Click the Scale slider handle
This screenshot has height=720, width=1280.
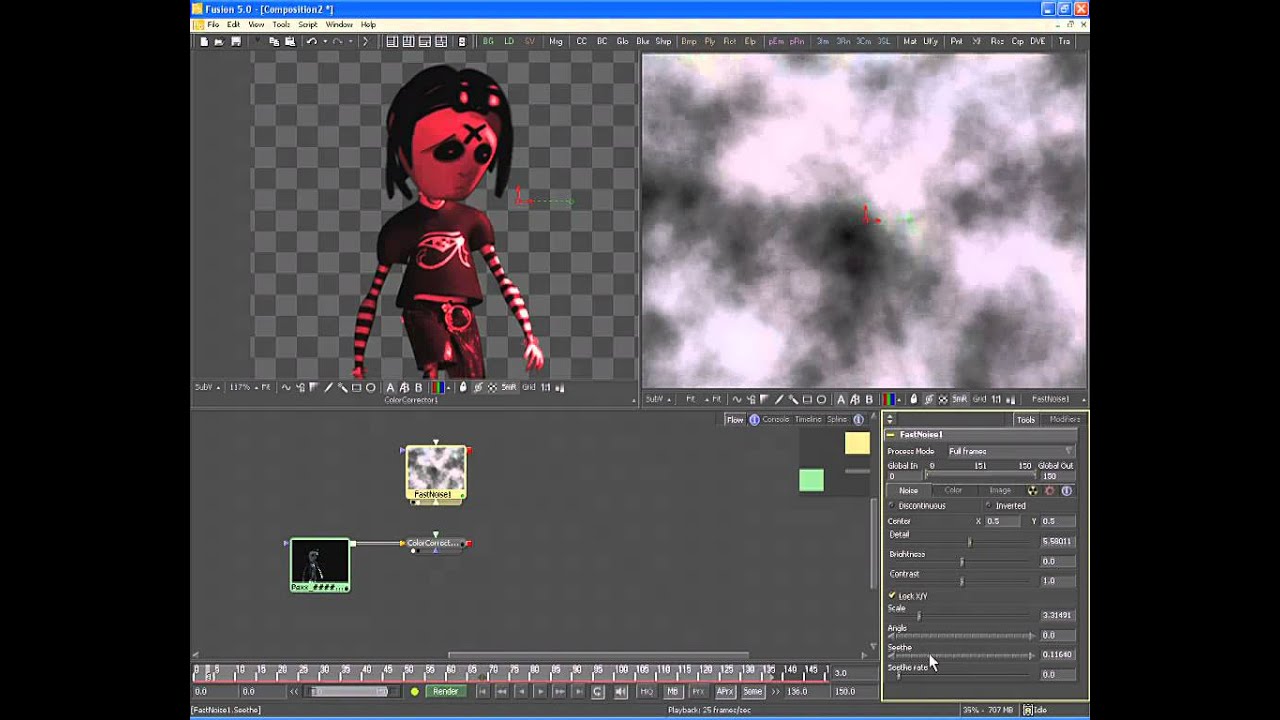919,616
